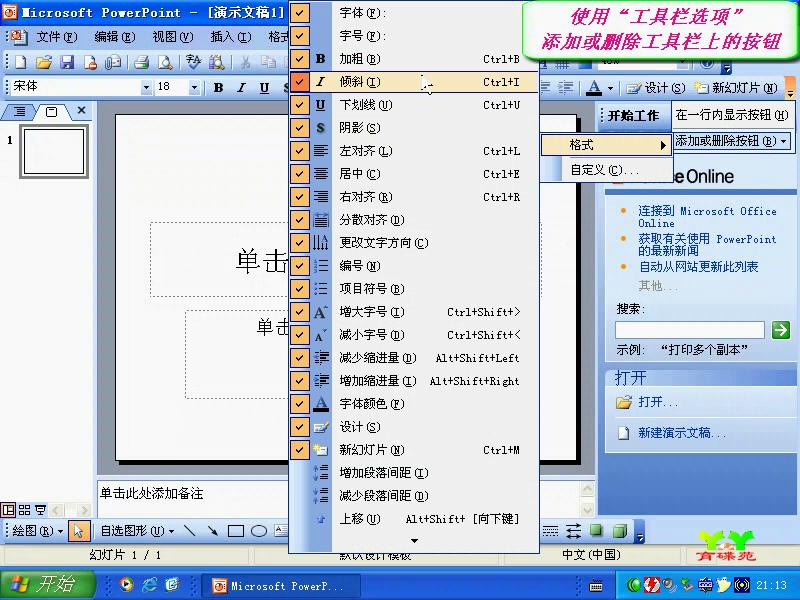Open the 自选图形(U) dropdown menu
800x600 pixels.
[x=137, y=531]
